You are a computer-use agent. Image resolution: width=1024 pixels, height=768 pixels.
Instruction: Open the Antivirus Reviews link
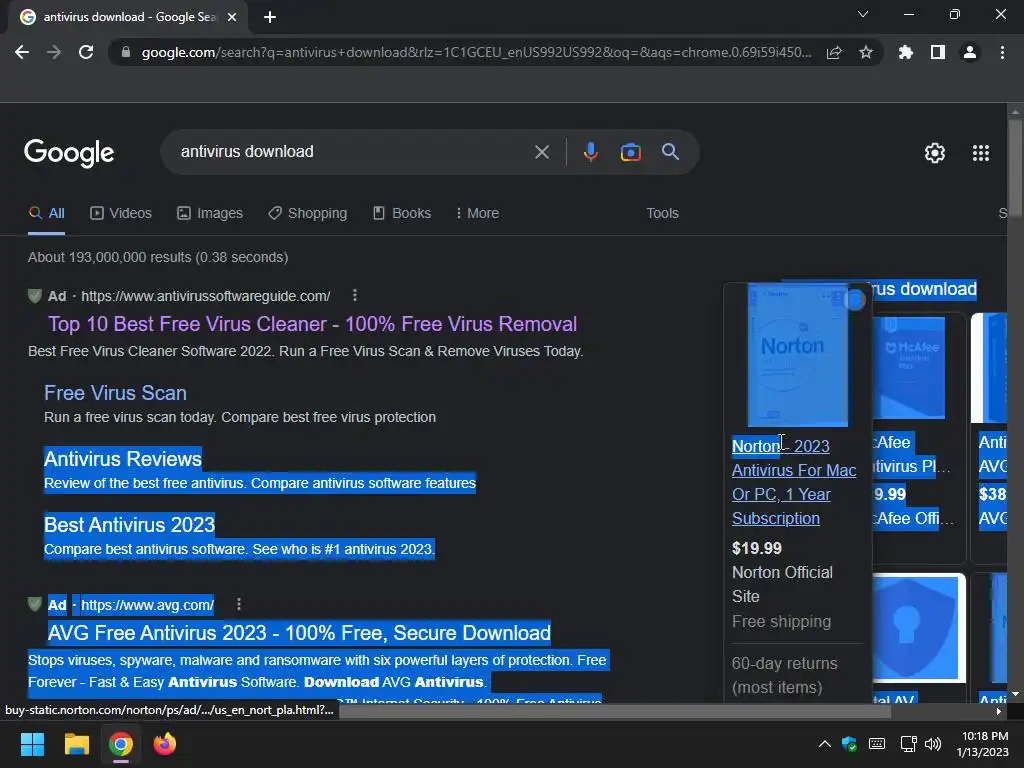click(123, 459)
